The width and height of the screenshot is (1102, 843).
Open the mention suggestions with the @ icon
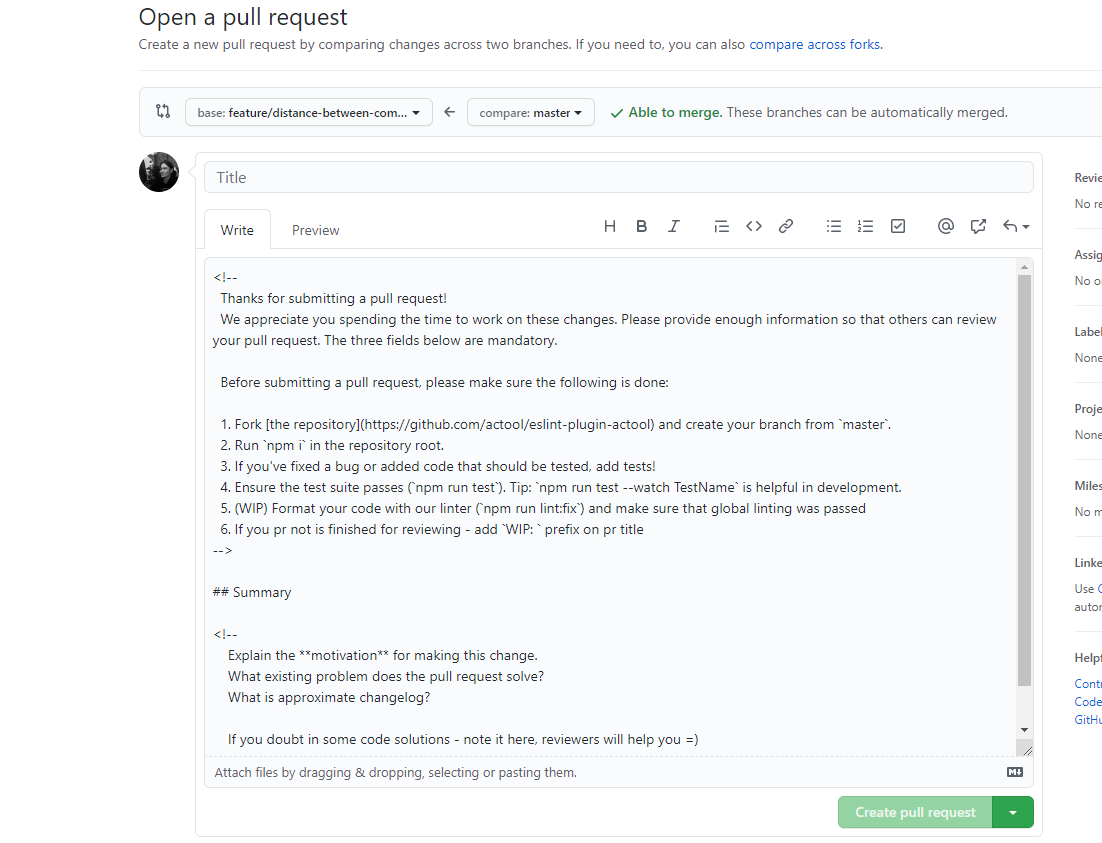tap(945, 226)
